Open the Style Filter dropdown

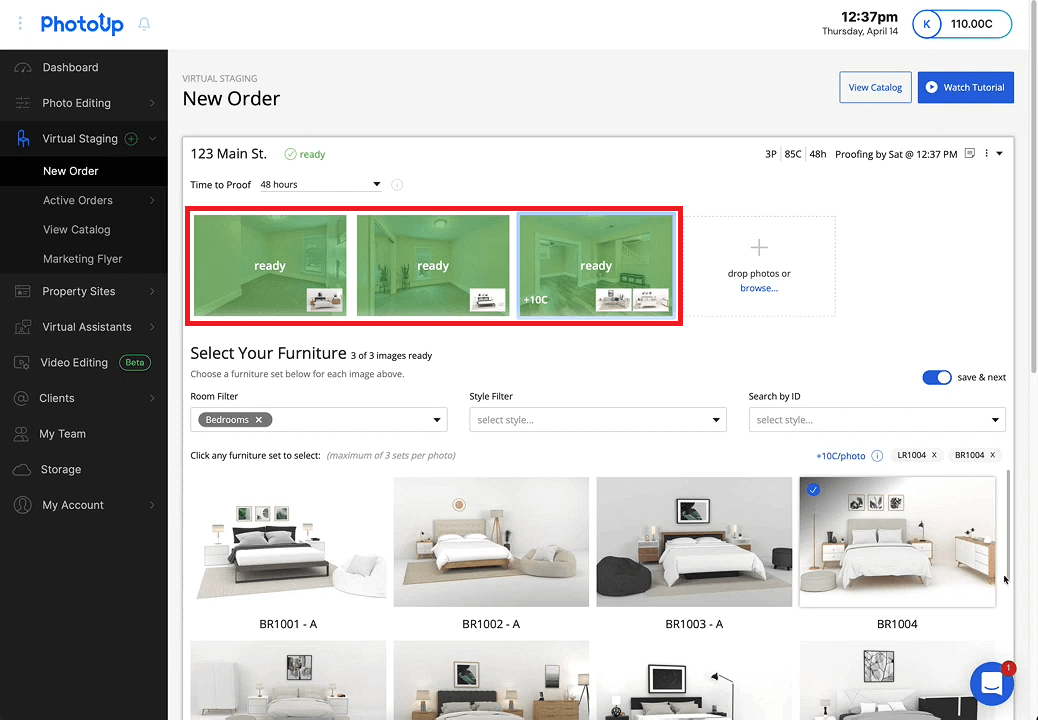tap(597, 419)
